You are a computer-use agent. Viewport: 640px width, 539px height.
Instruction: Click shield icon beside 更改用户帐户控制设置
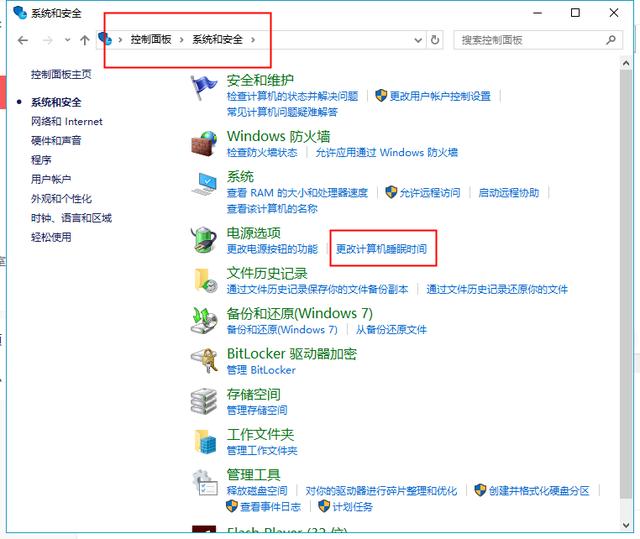click(x=381, y=96)
